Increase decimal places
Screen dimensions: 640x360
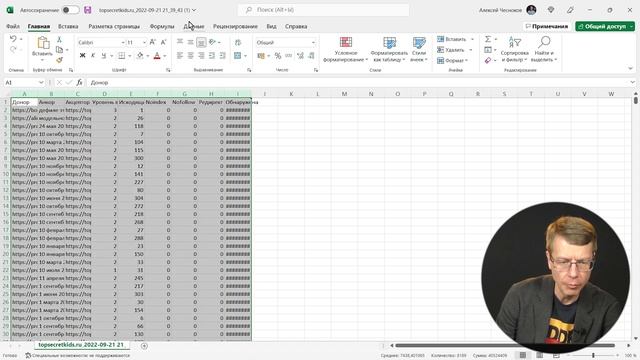click(300, 56)
